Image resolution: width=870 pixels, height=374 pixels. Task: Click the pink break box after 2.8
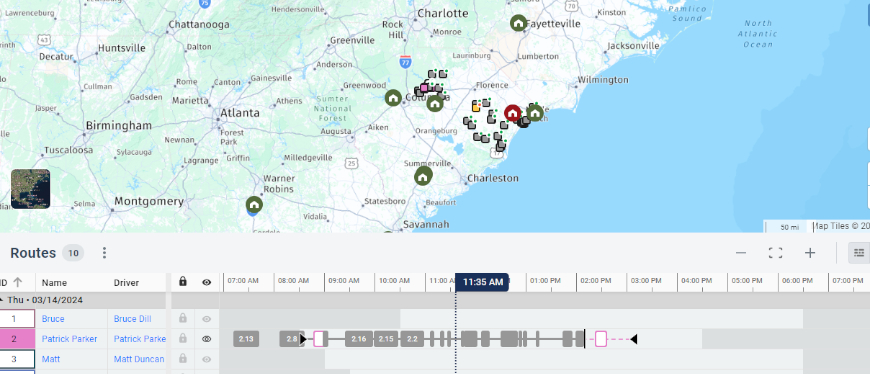[319, 338]
